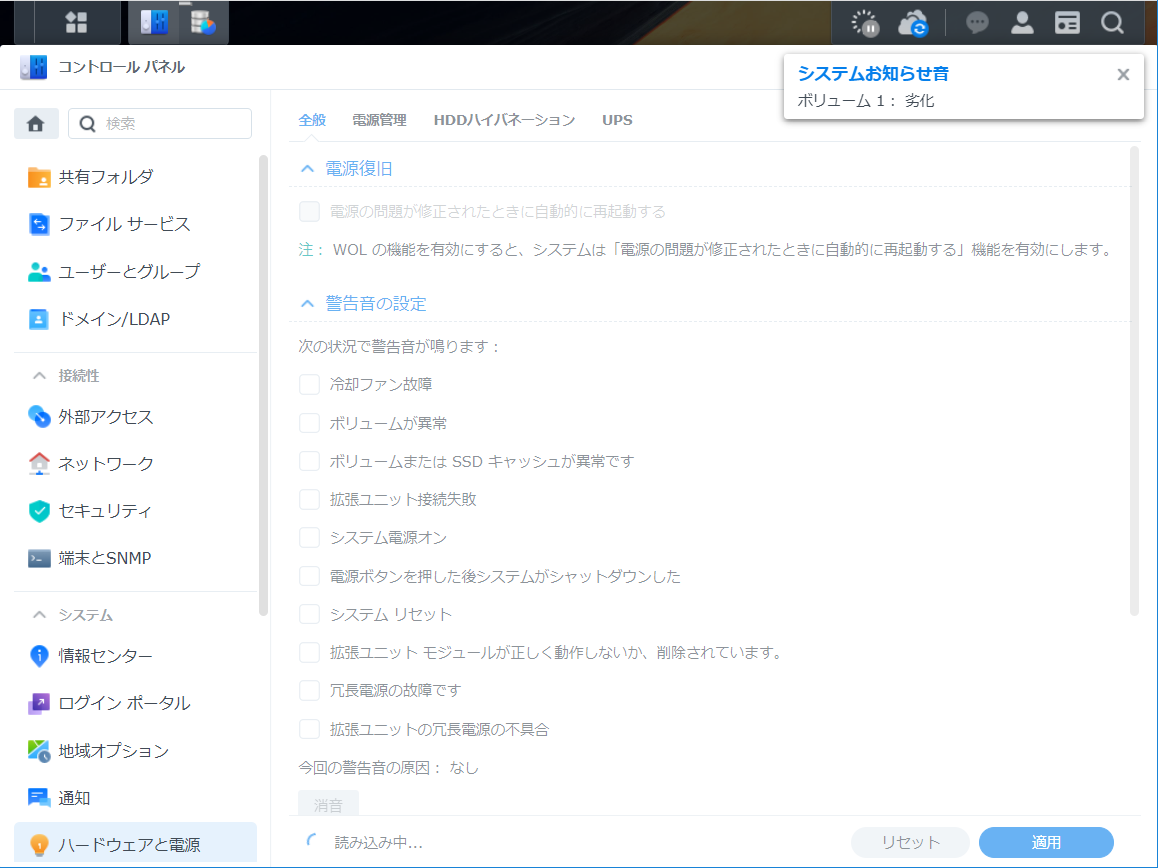Open the DSM main menu grid icon

[76, 22]
